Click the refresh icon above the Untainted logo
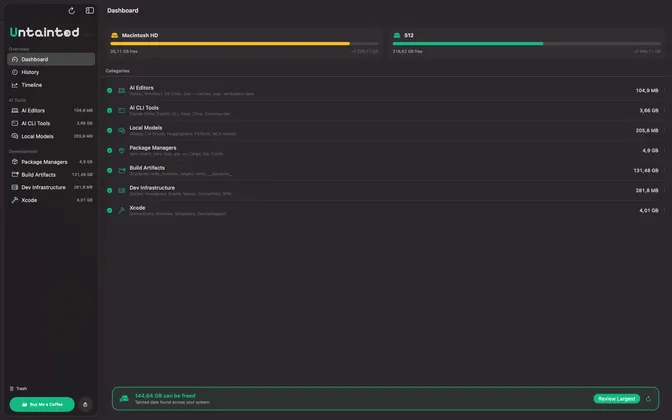The image size is (672, 420). coord(72,11)
